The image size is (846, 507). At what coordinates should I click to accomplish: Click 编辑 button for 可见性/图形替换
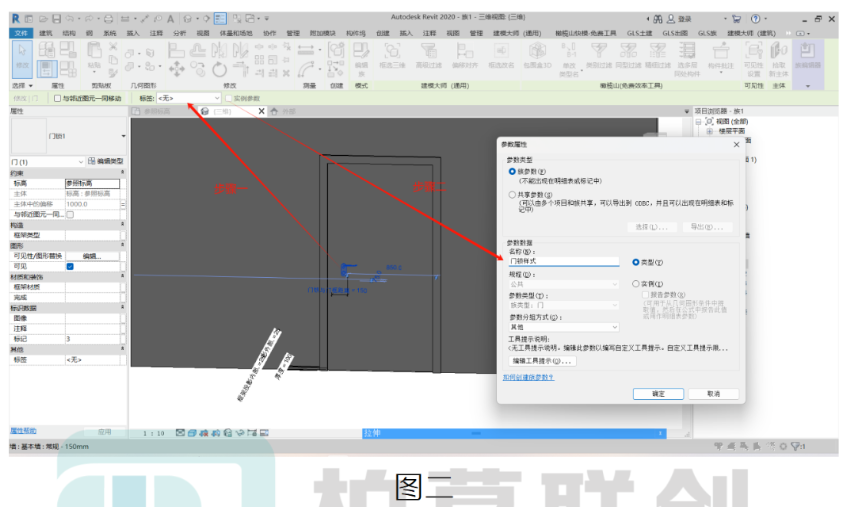click(92, 256)
